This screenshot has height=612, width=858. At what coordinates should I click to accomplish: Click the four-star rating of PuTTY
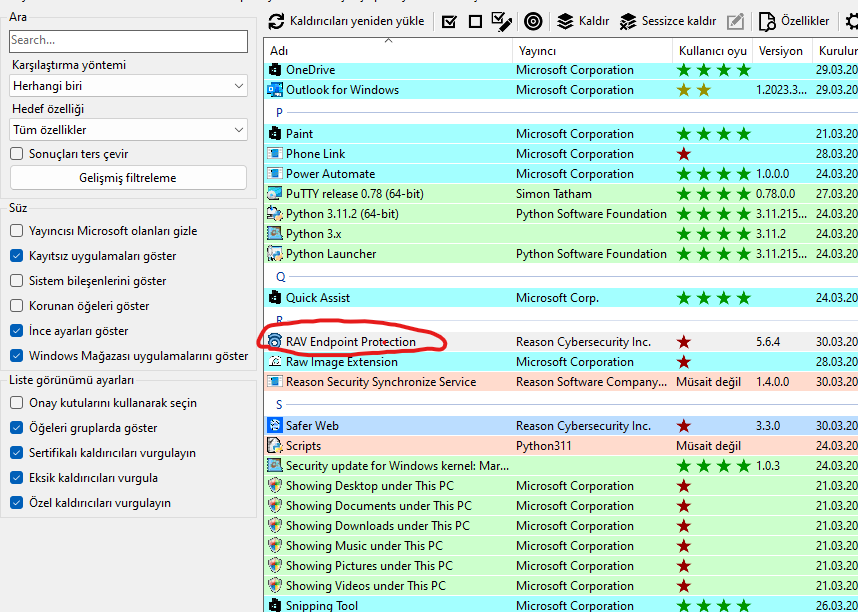(x=713, y=194)
